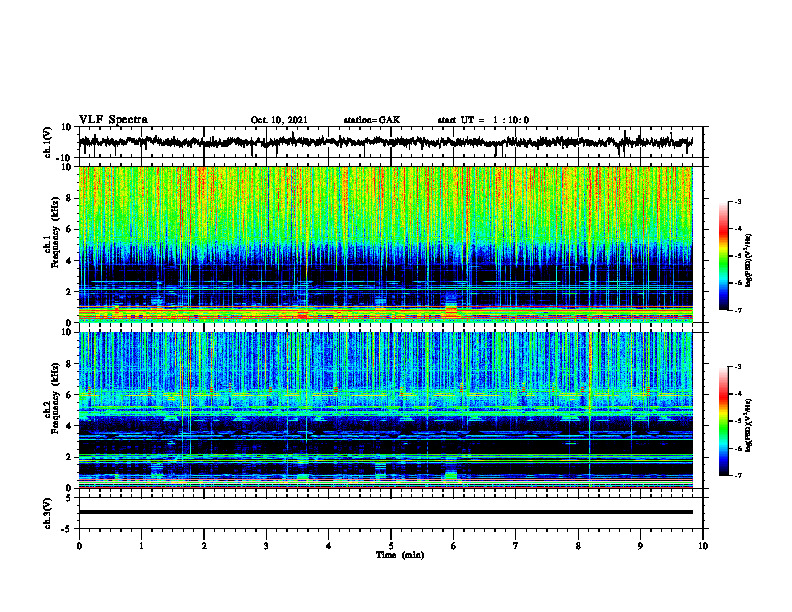Click inside the ch.2 frequency spectrogram
The image size is (792, 612).
click(x=385, y=410)
